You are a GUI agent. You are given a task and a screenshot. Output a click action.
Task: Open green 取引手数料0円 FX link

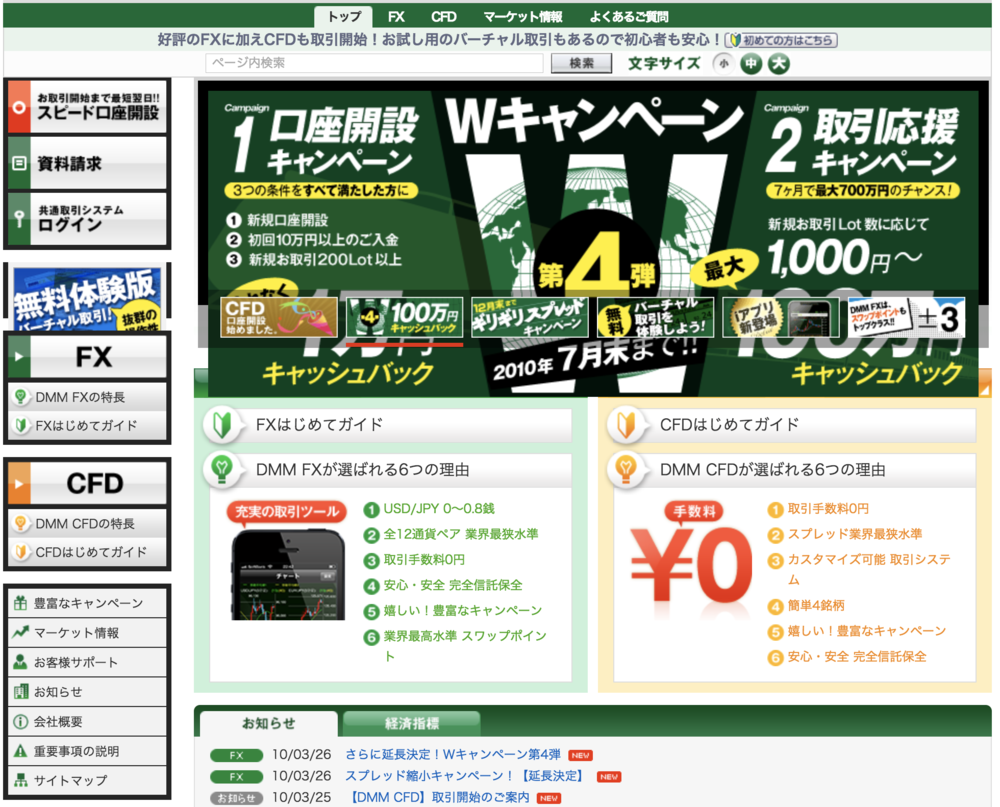click(x=424, y=559)
